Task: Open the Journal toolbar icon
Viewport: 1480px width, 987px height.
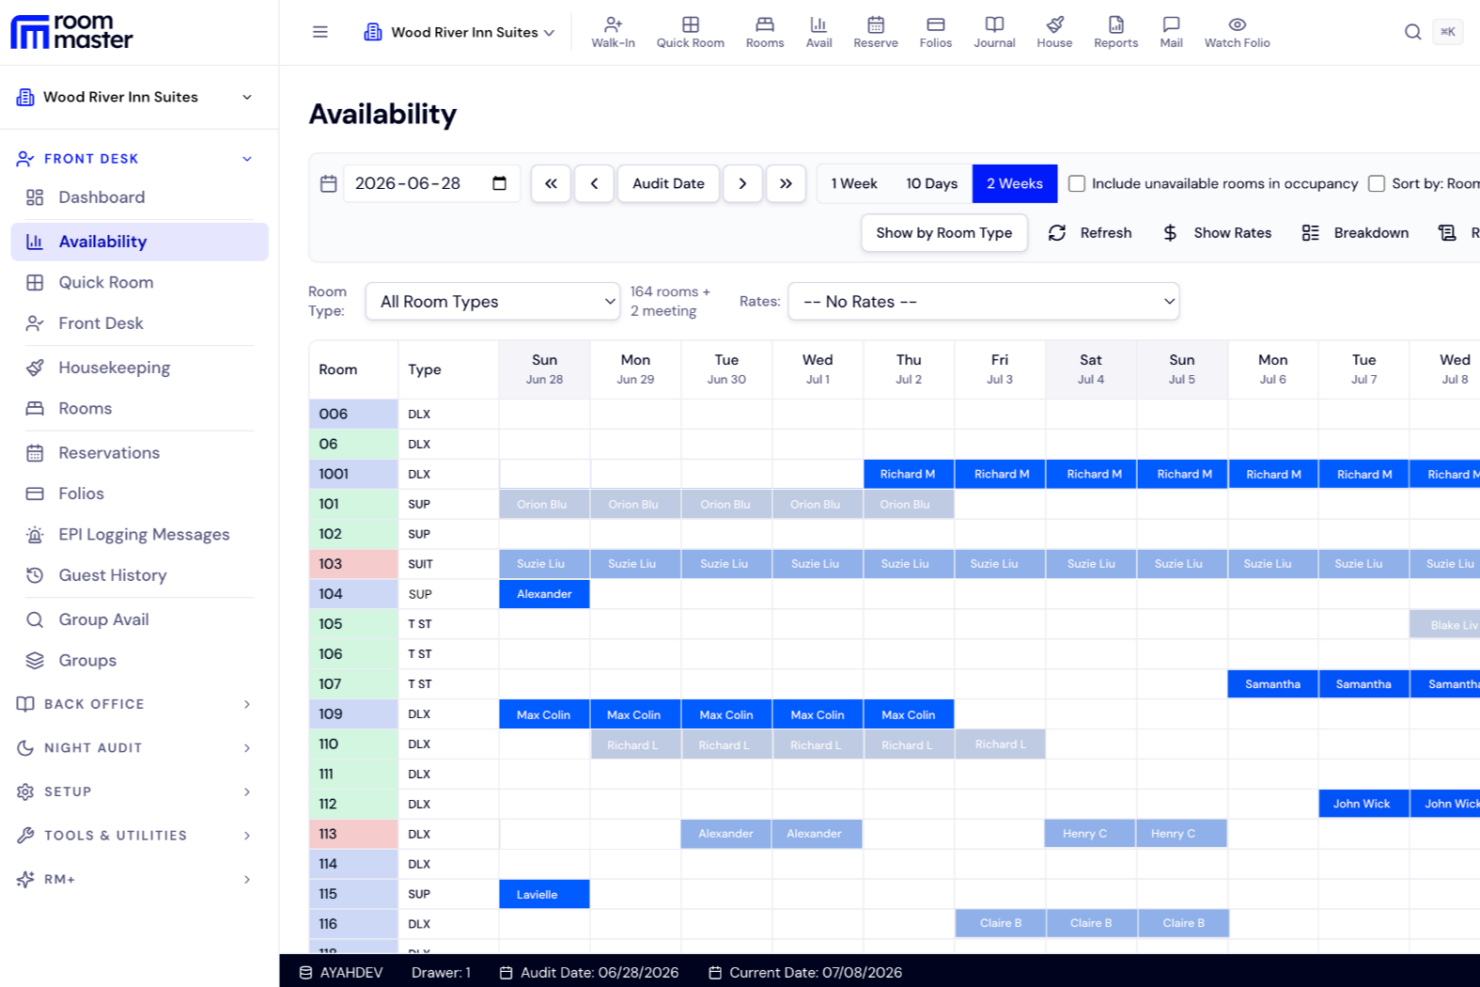Action: [994, 32]
